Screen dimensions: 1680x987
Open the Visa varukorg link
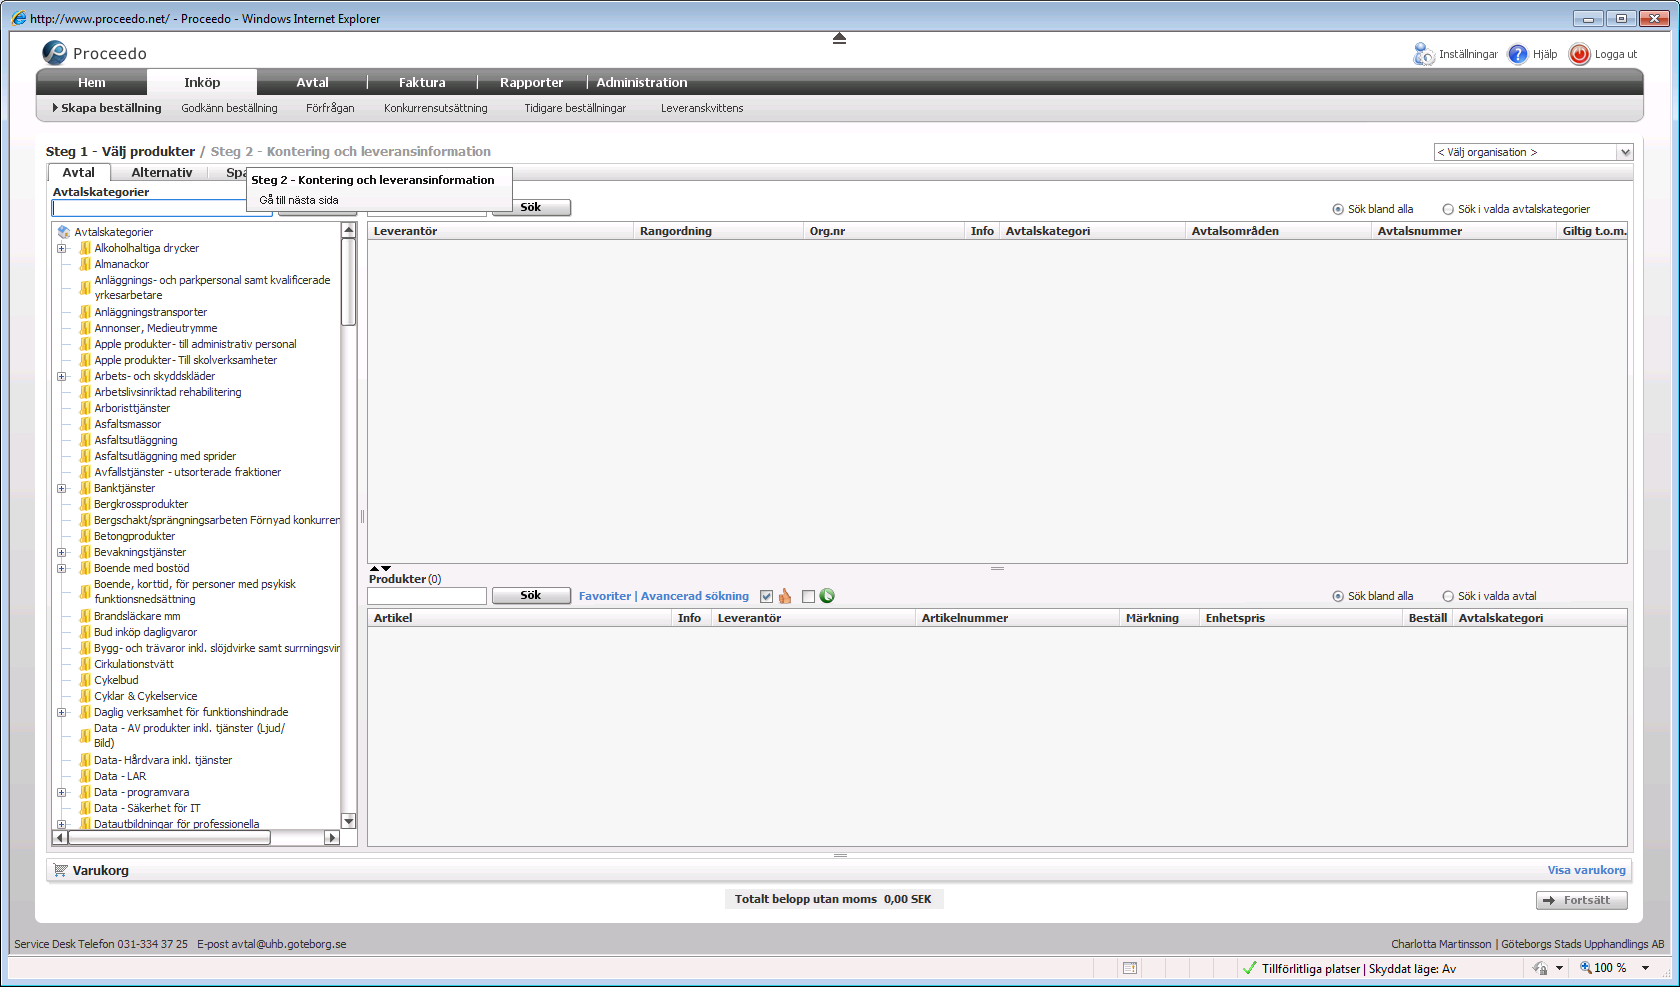pyautogui.click(x=1586, y=870)
